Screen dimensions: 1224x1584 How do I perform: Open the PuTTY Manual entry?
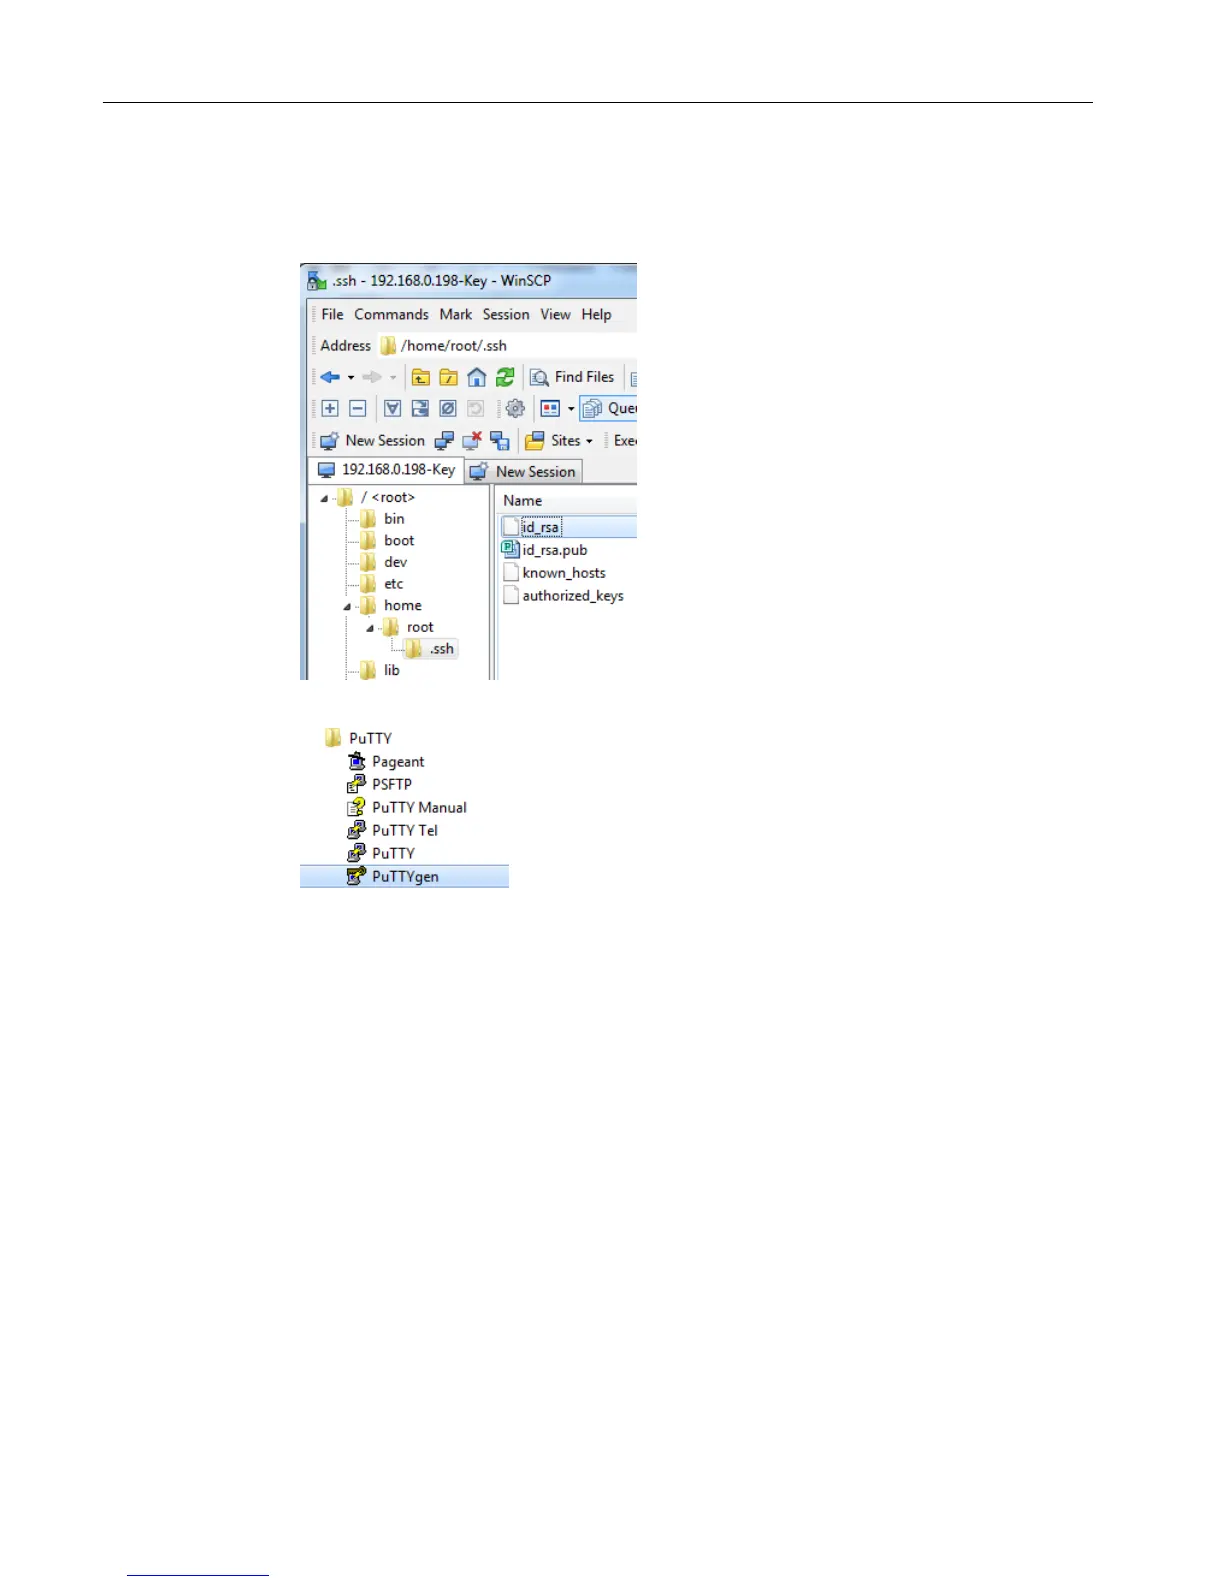point(407,807)
